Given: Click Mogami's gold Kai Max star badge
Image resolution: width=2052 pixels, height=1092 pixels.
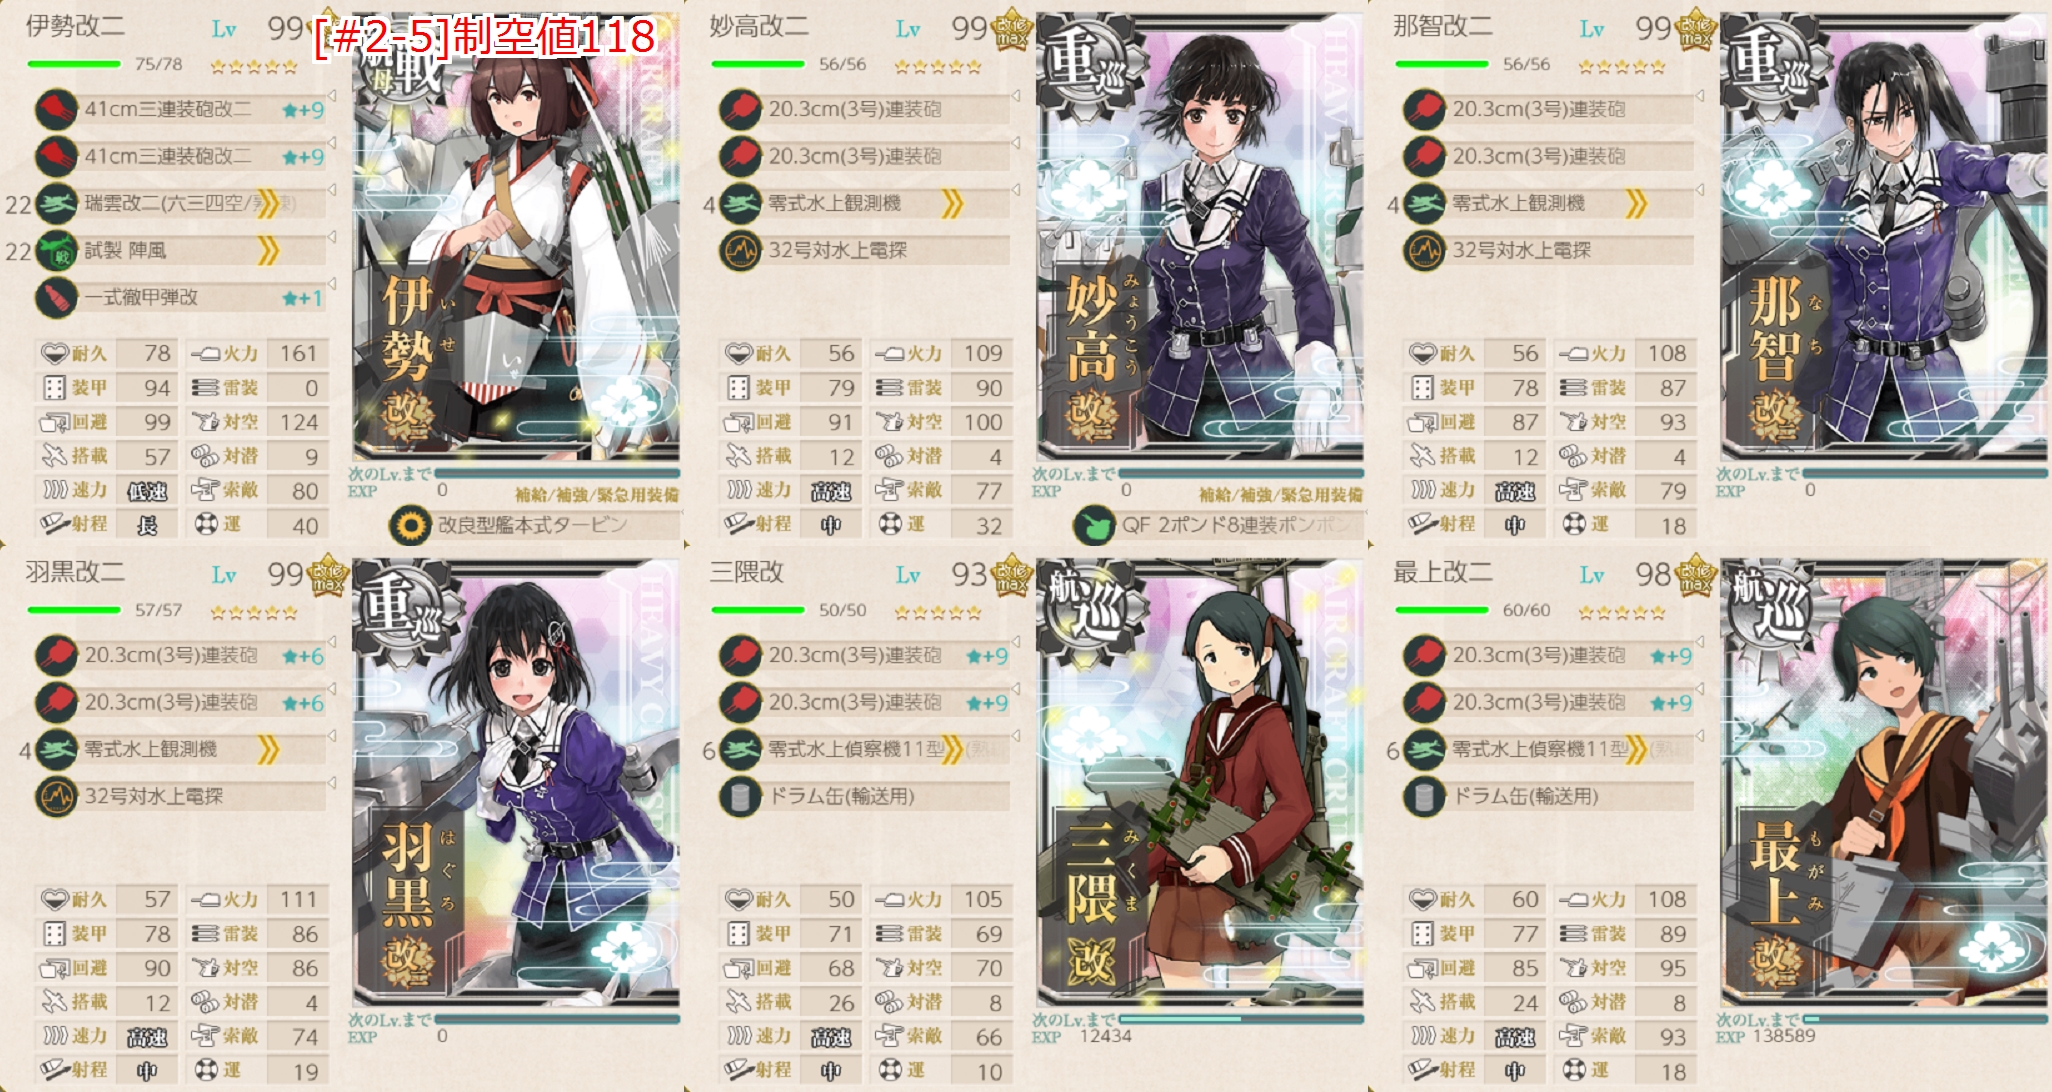Looking at the screenshot, I should (x=1696, y=576).
